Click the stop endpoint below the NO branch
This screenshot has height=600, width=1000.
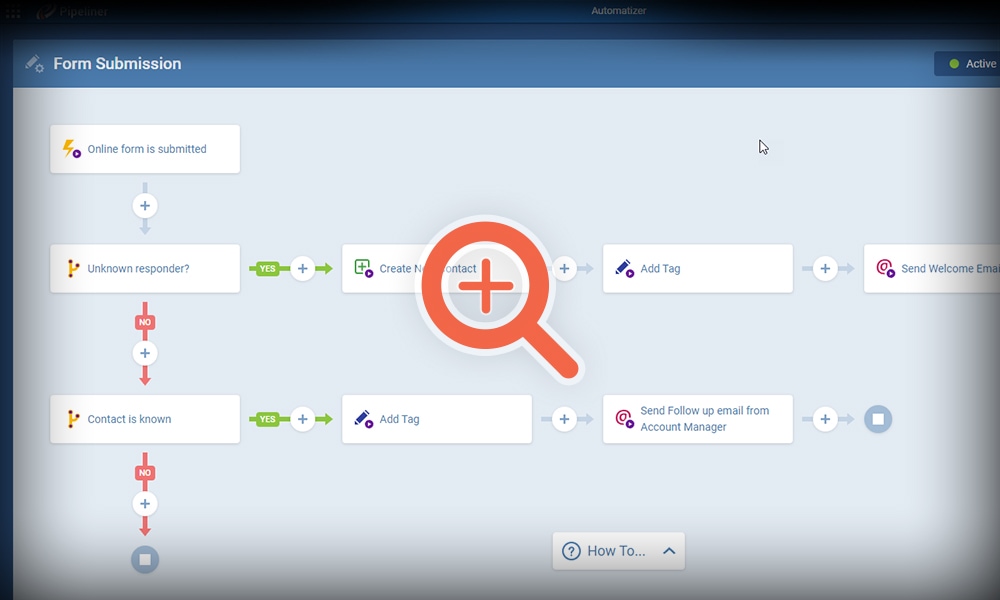145,560
